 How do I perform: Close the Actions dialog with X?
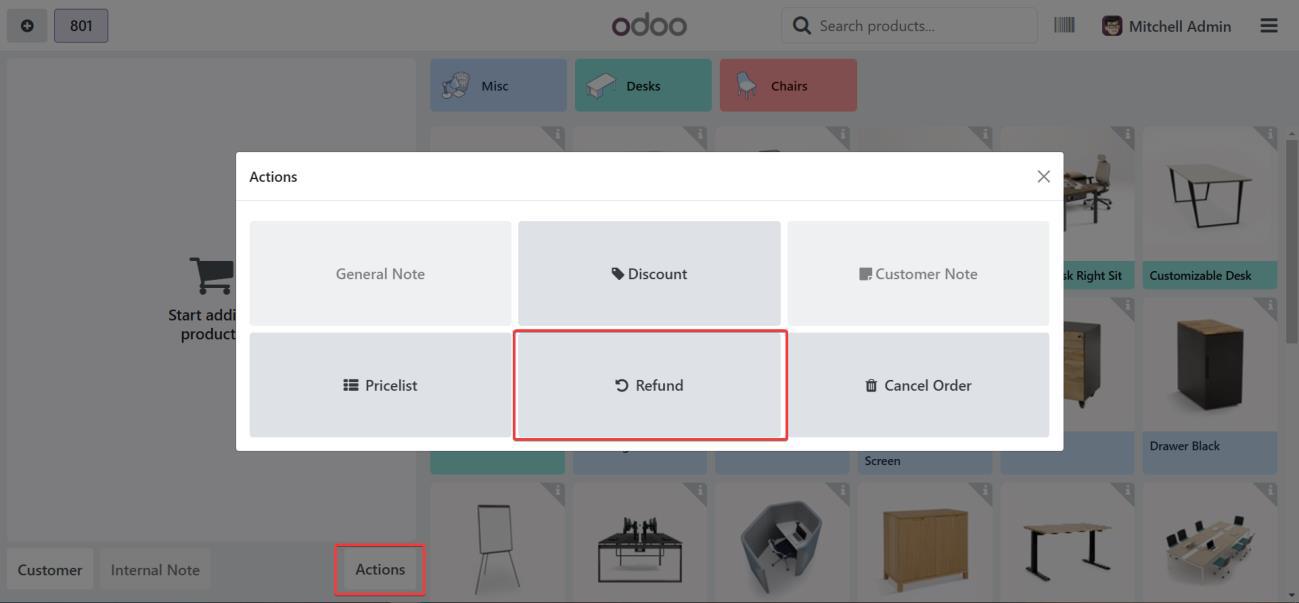(1043, 176)
